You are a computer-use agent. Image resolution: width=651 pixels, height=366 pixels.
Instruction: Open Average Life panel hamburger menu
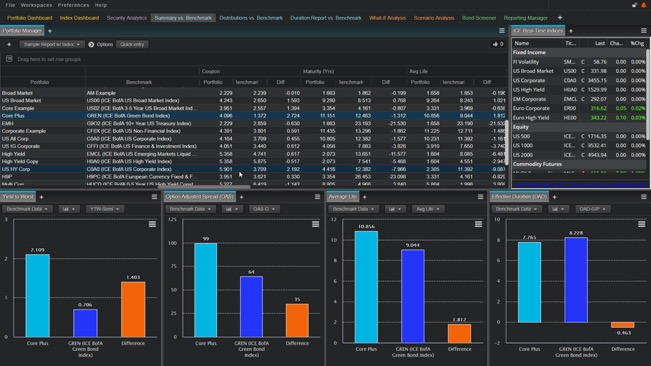point(480,197)
